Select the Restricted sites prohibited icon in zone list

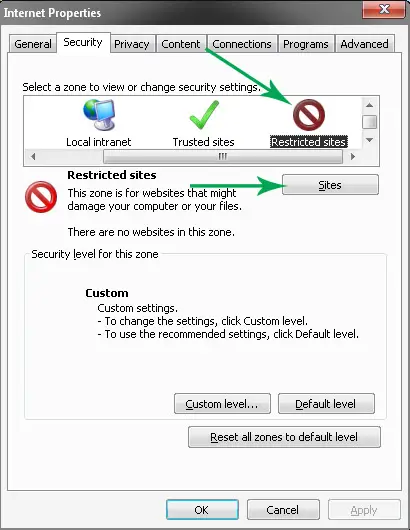(309, 115)
